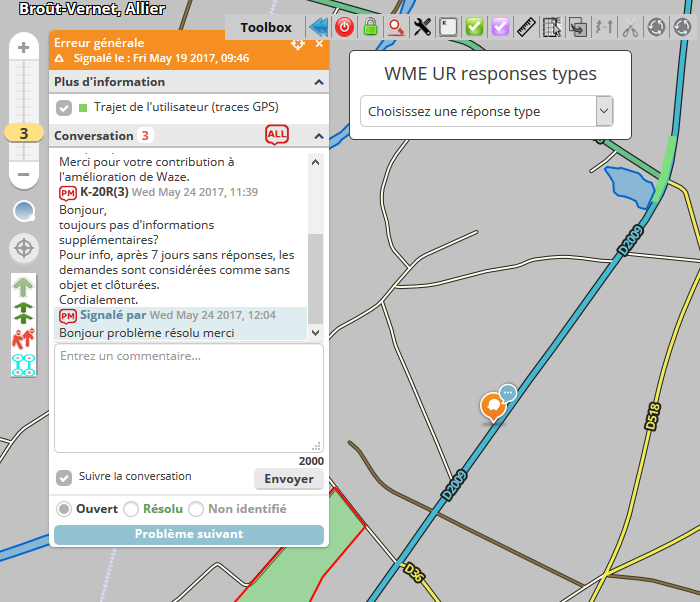Click the K-20R(3) username in conversation
Image resolution: width=700 pixels, height=602 pixels.
[x=104, y=192]
